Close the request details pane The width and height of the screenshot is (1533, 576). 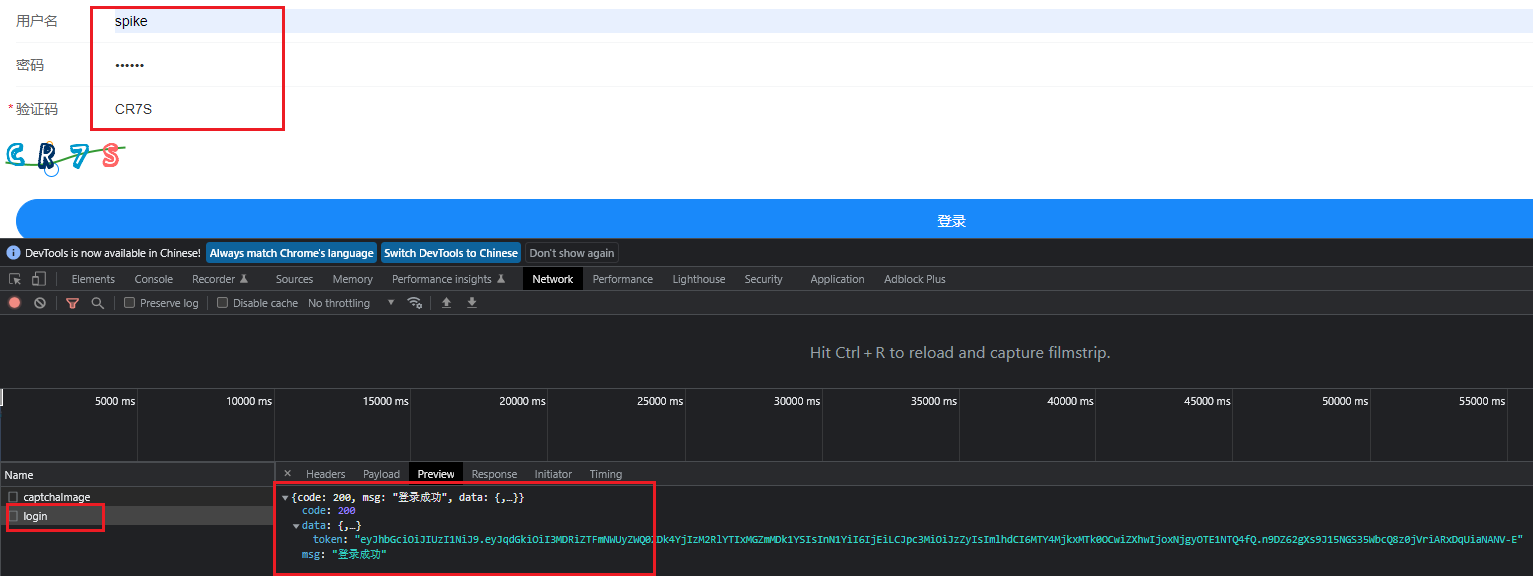(x=288, y=474)
